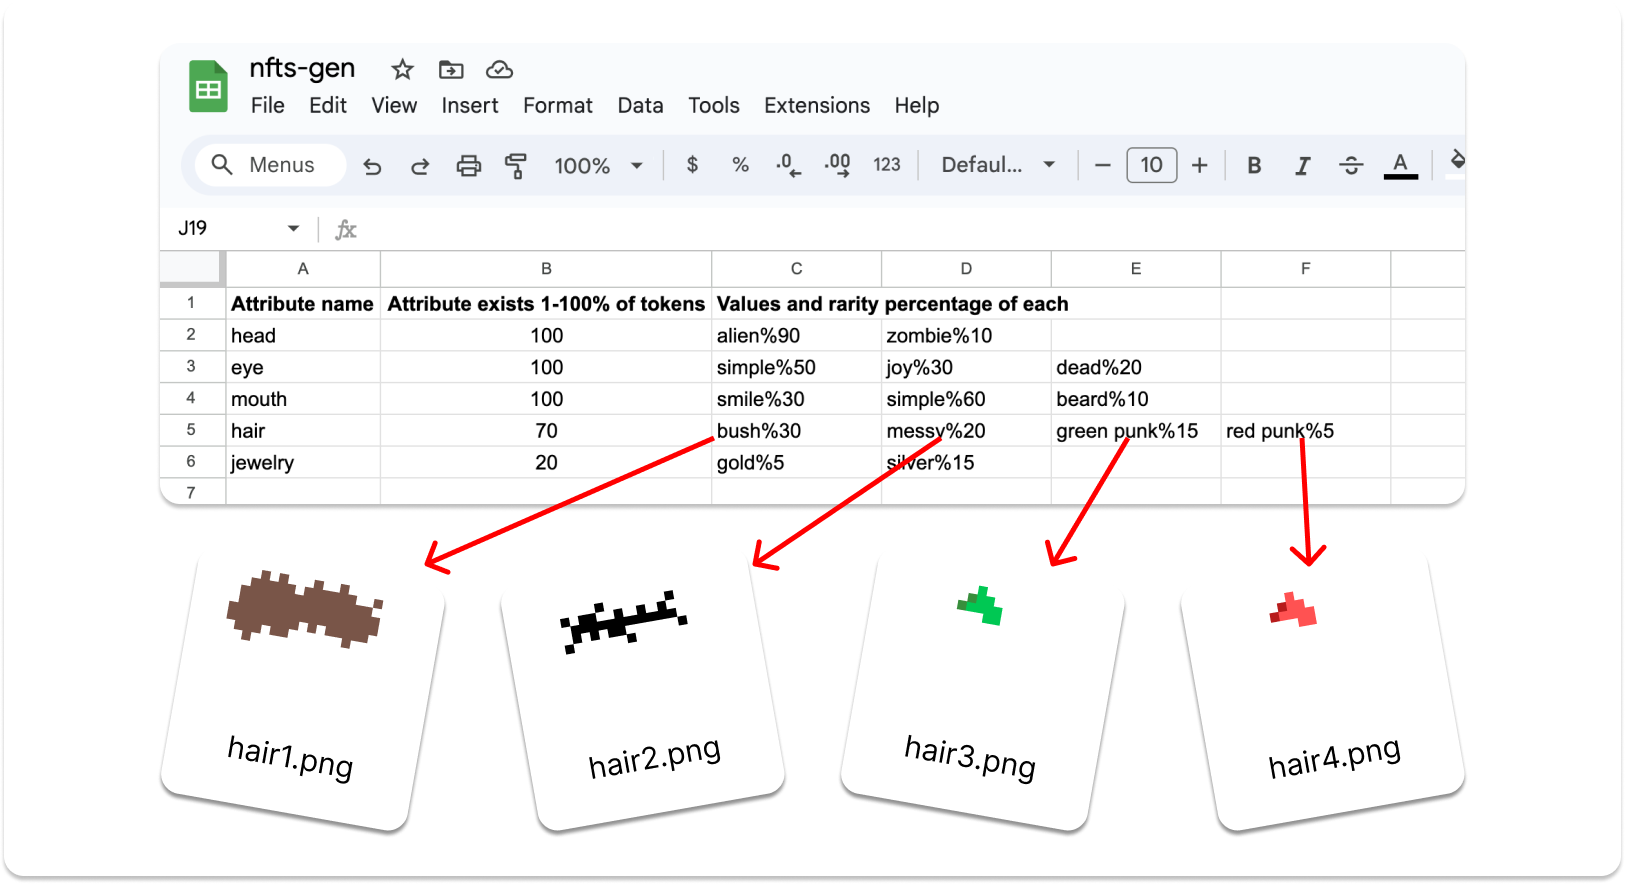Format as percent

point(740,165)
